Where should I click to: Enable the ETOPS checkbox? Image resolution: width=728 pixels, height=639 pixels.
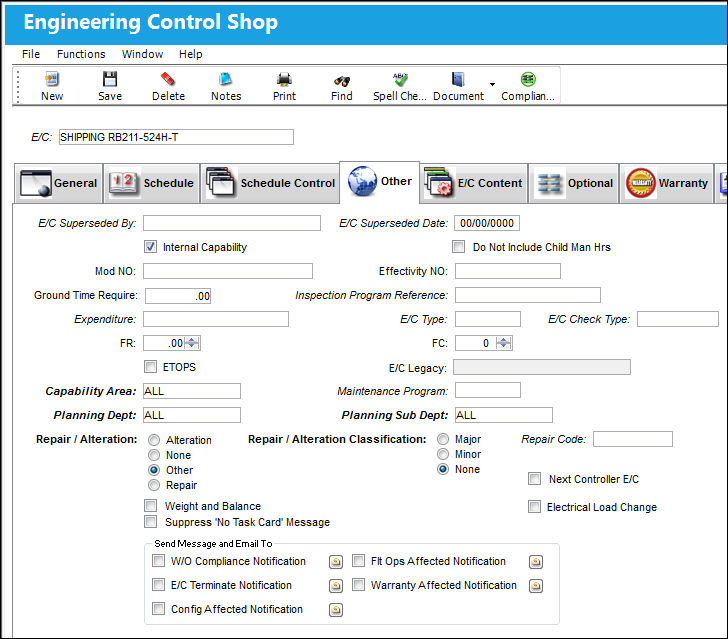150,367
